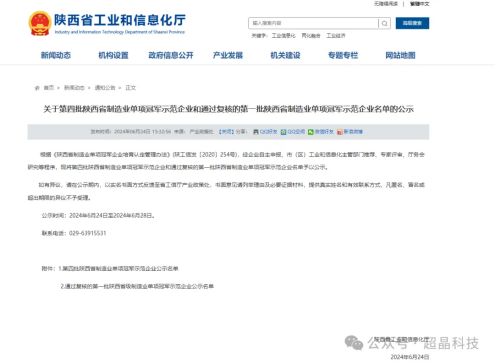This screenshot has width=495, height=364.
Task: Click the blue 高级搜索 button
Action: 412,23
